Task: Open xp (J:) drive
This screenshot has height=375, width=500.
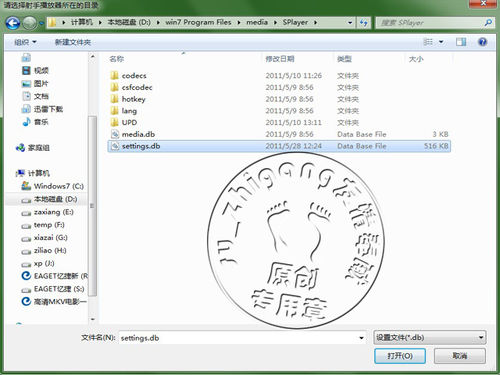Action: (x=38, y=263)
